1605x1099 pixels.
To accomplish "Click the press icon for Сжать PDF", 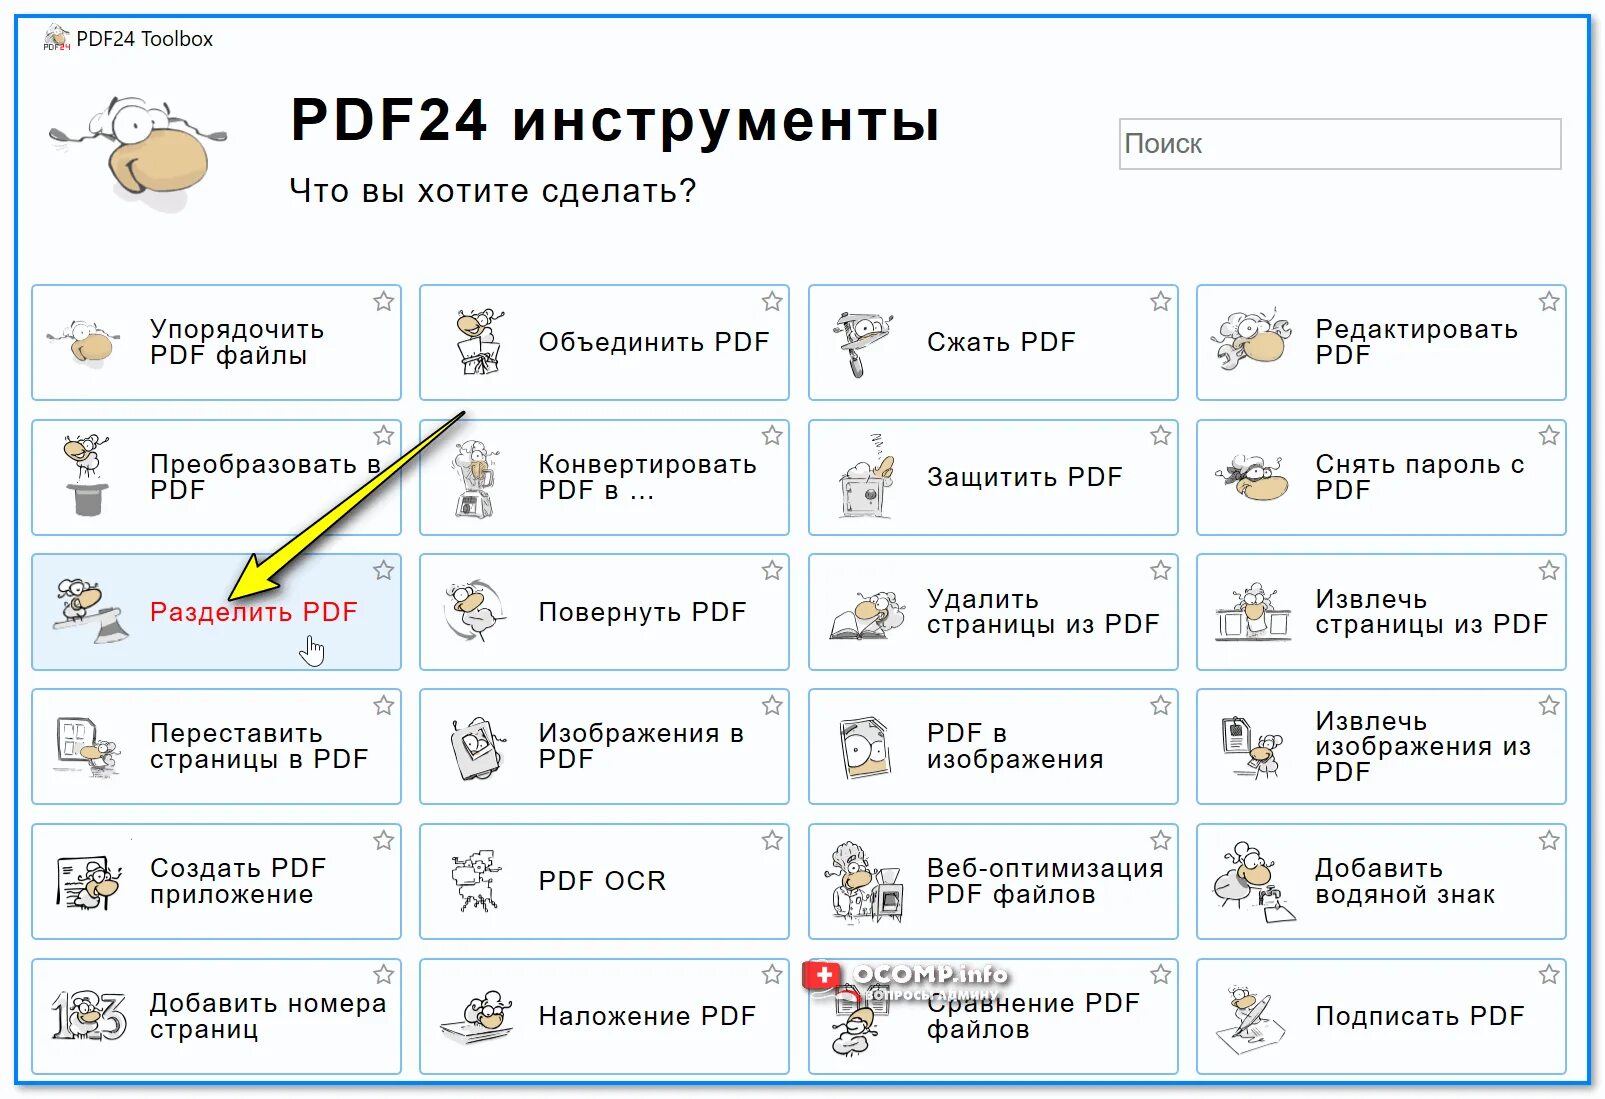I will click(x=861, y=343).
